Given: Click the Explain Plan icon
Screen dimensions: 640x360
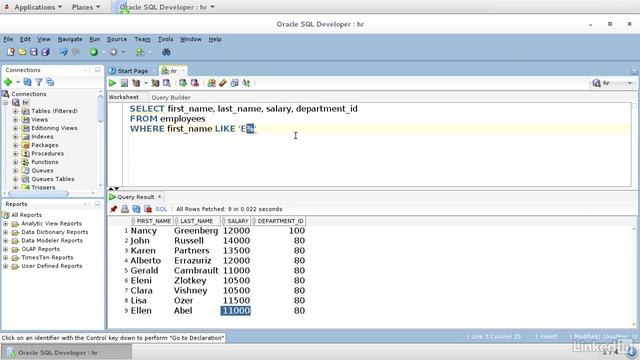Looking at the screenshot, I should [x=136, y=83].
